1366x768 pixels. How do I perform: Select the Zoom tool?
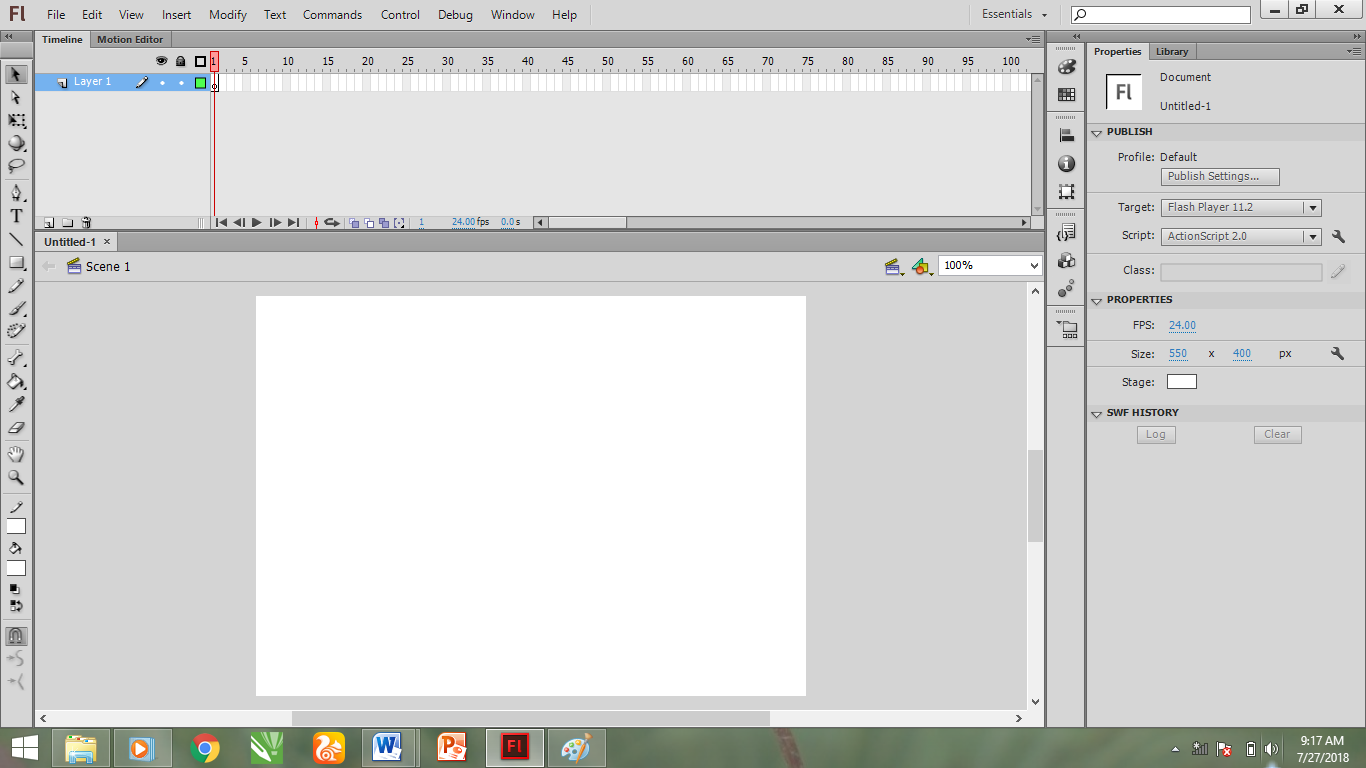click(16, 477)
